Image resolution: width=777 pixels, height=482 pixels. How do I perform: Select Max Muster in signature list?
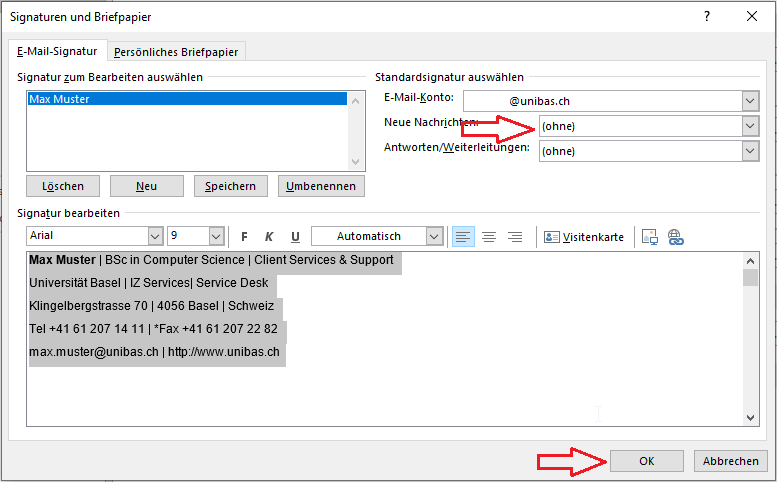coord(187,99)
